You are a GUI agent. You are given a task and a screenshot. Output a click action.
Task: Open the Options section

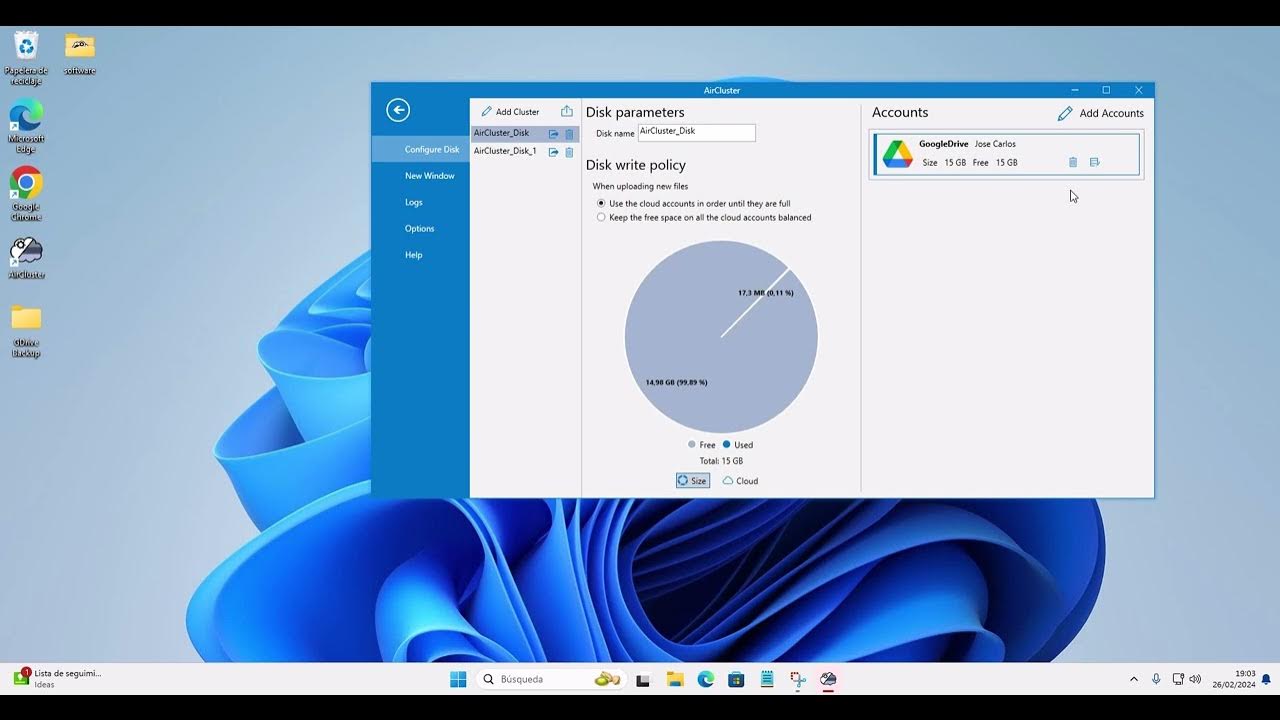[x=420, y=228]
